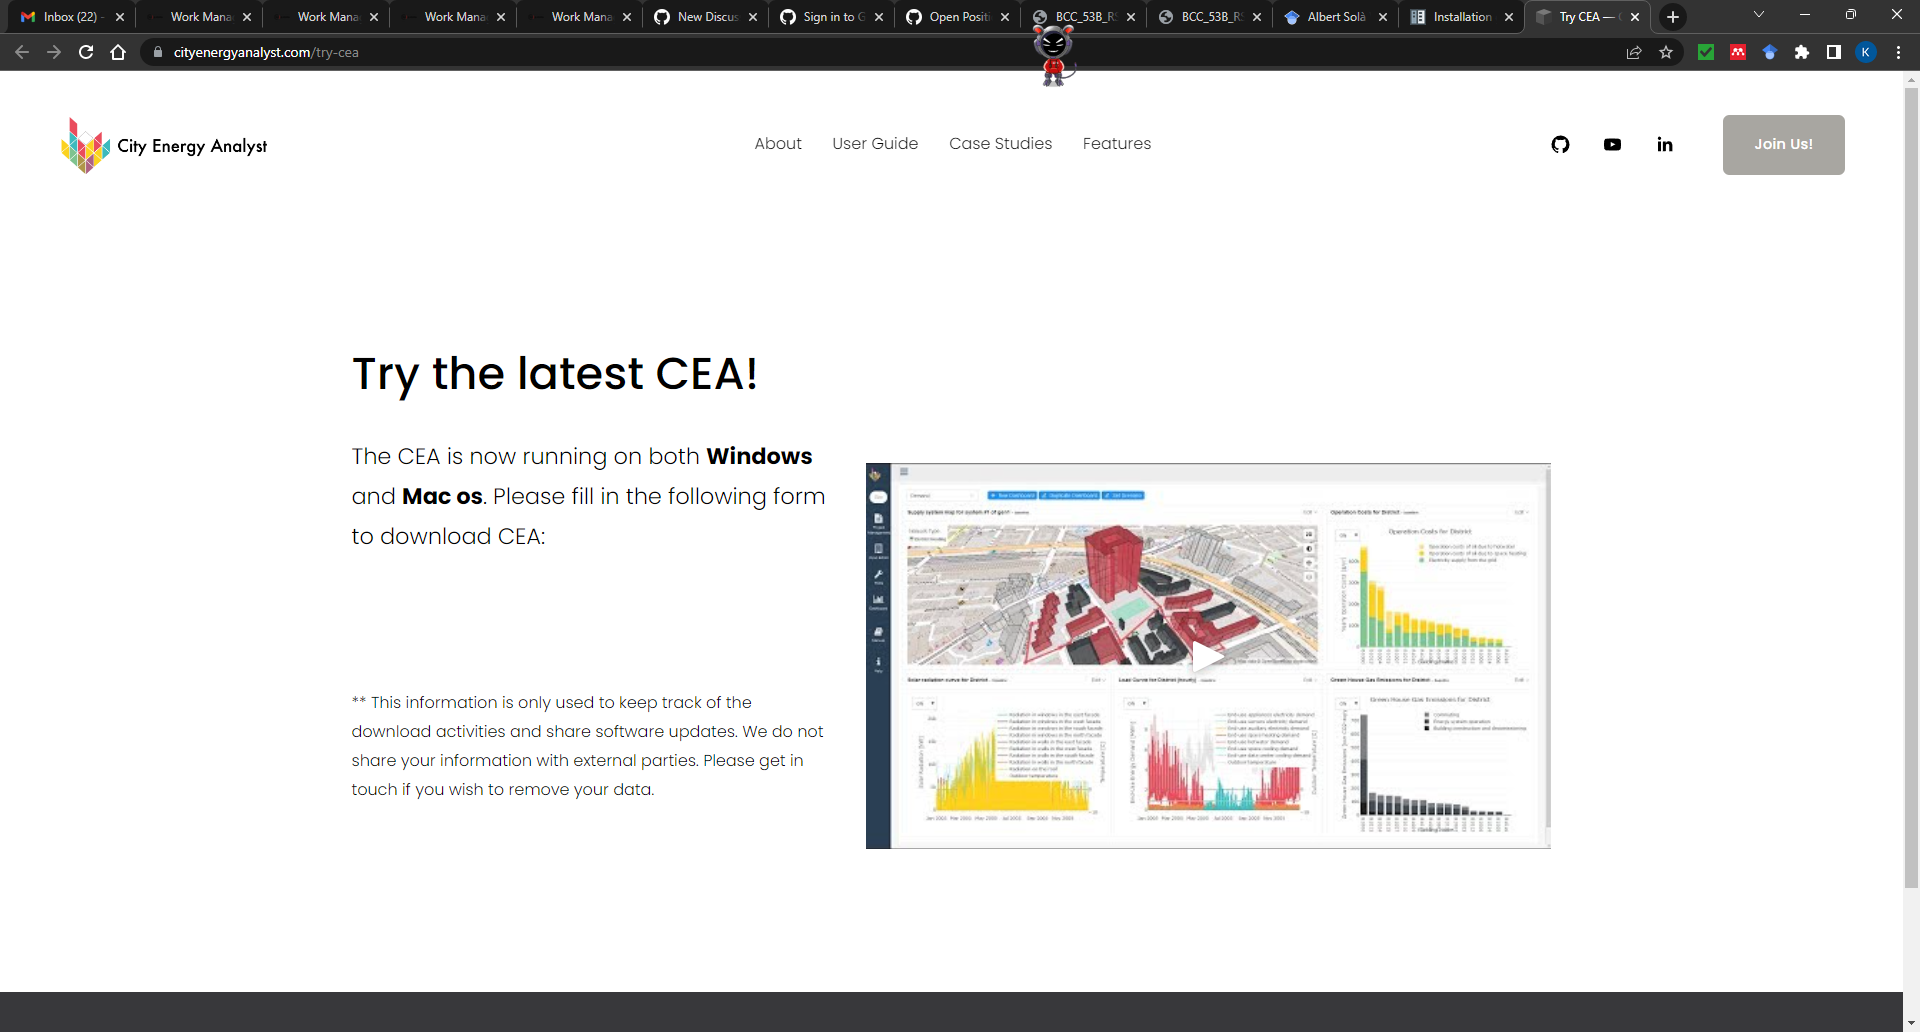Screen dimensions: 1920x1032
Task: Reload the page with the refresh icon
Action: pos(86,52)
